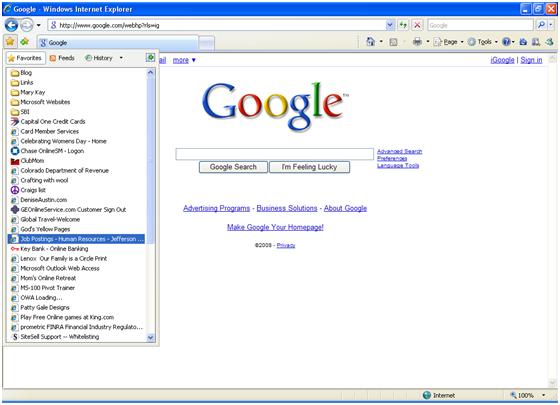Open the search provider options dropdown

click(551, 25)
